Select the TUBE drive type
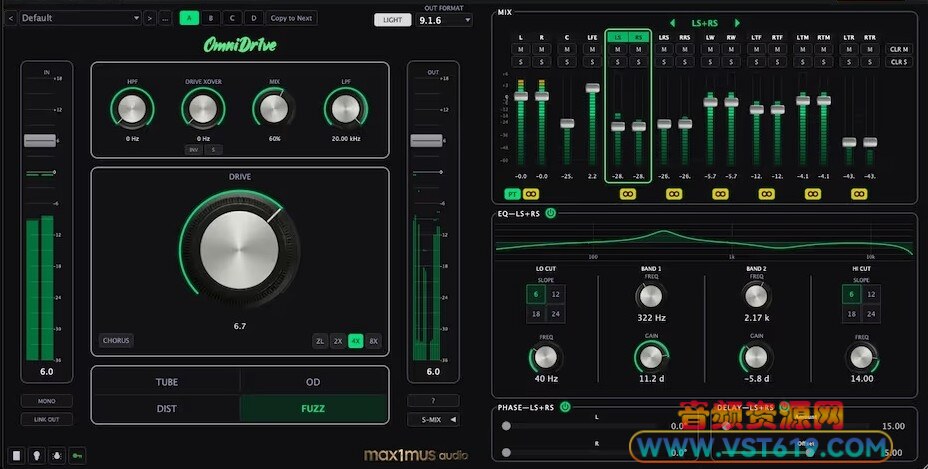 pos(166,382)
